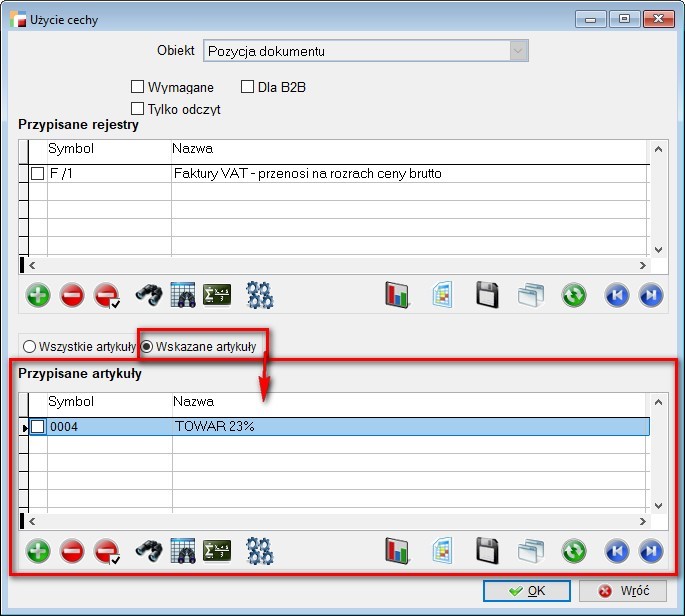Tick the Tylko odczyt checkbox
Viewport: 685px width, 616px height.
[x=138, y=108]
